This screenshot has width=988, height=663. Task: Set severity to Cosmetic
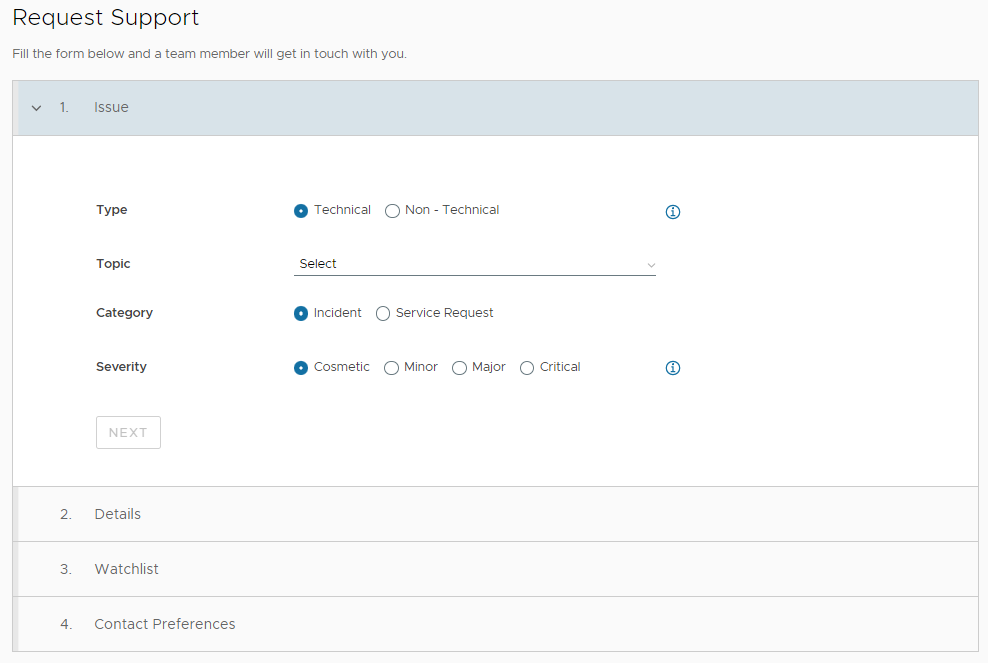(301, 367)
